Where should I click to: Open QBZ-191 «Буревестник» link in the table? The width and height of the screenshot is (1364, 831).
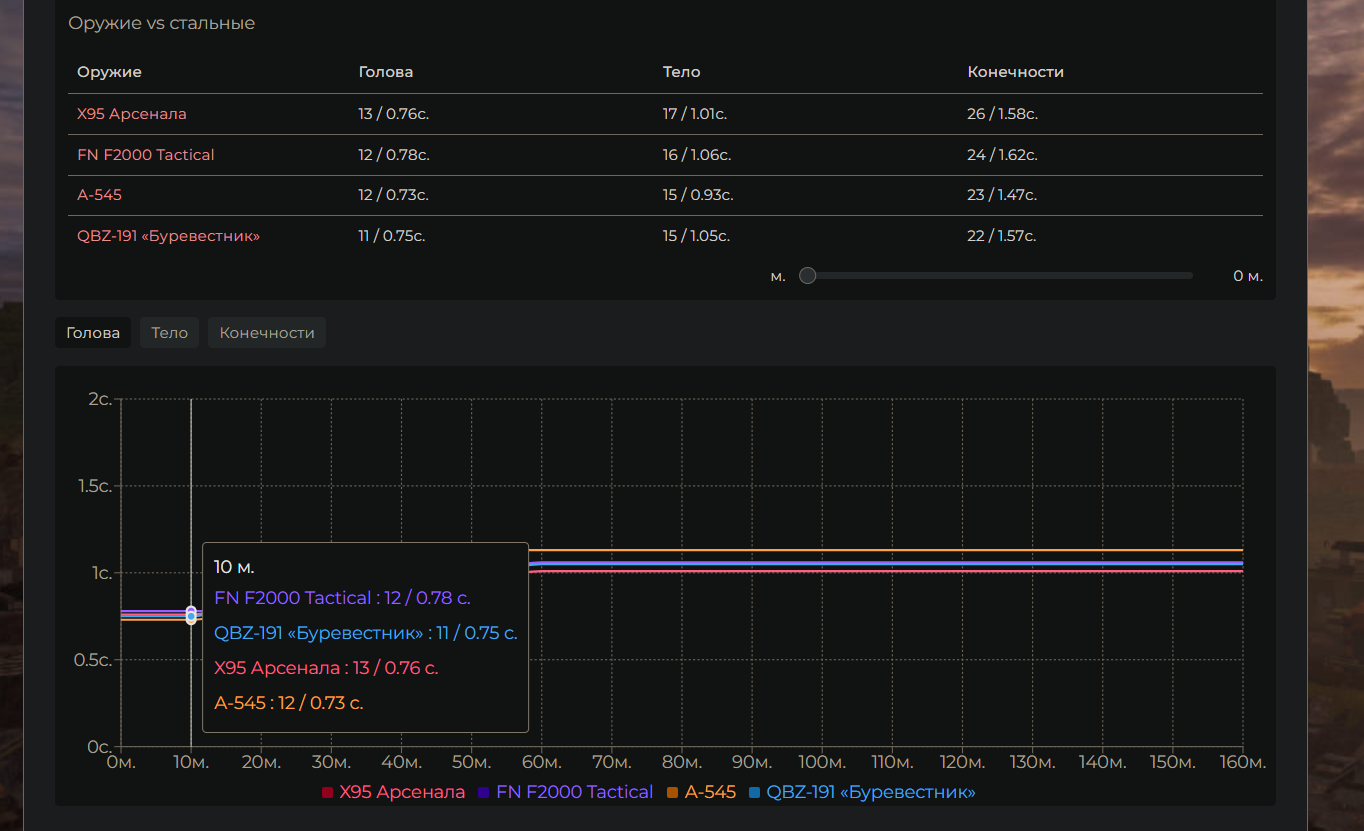[x=169, y=236]
